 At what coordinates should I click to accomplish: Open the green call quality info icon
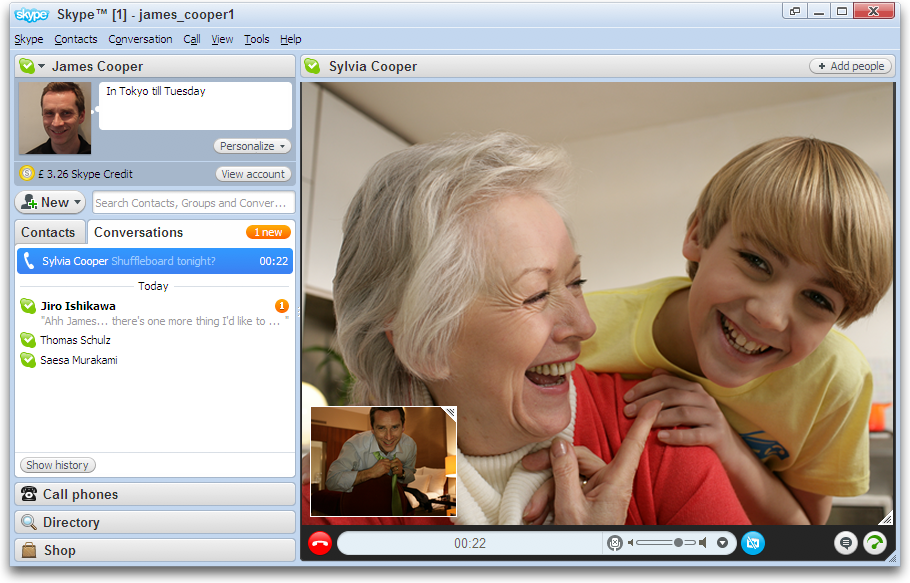click(x=875, y=543)
